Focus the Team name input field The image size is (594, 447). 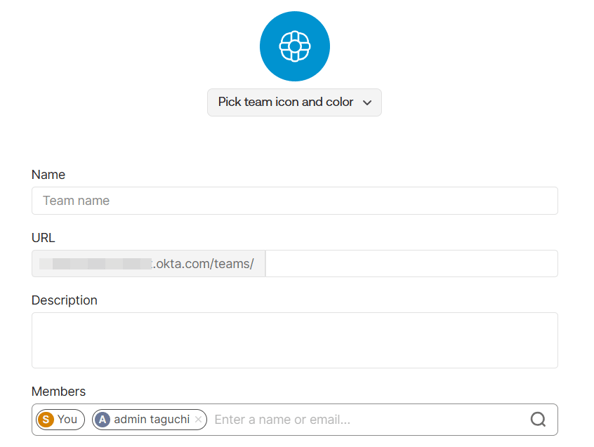295,200
